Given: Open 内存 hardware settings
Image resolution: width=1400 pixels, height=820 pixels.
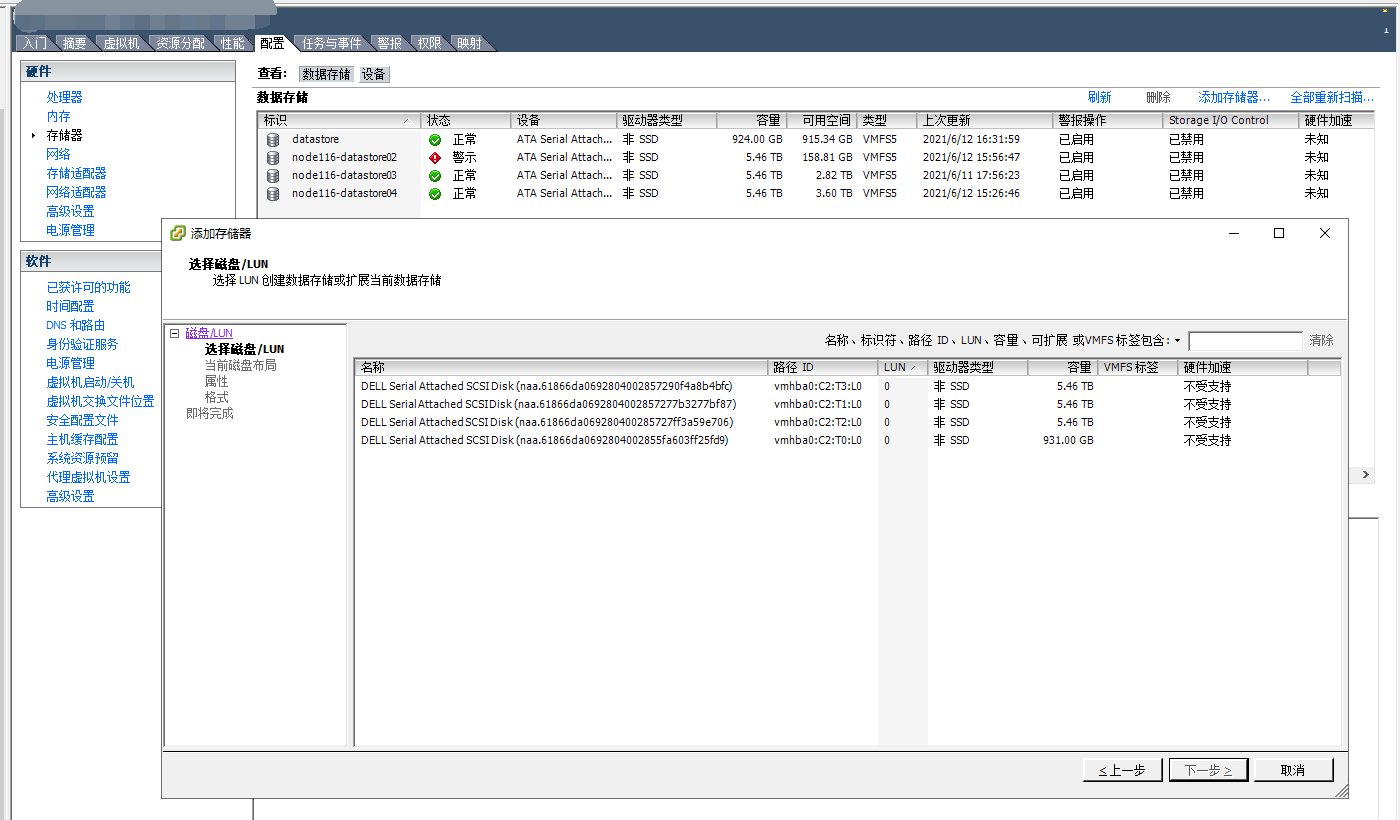Looking at the screenshot, I should click(x=58, y=116).
